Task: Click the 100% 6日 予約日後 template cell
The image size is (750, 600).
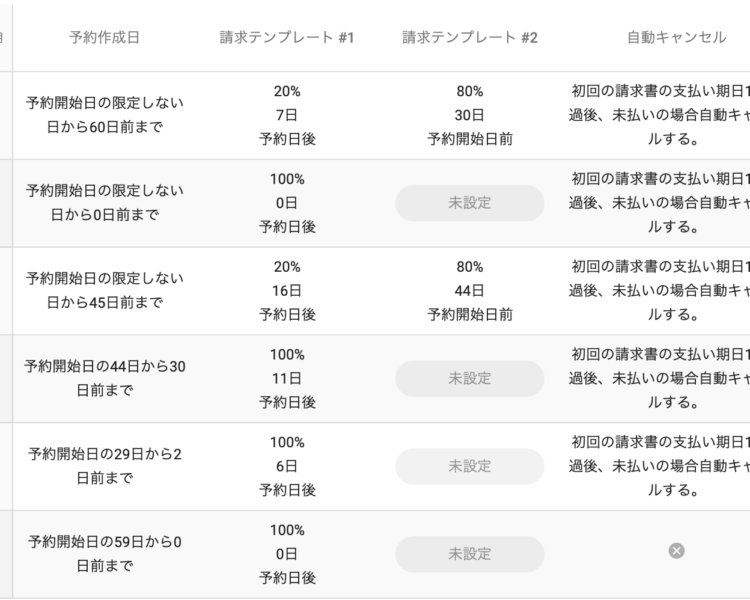Action: pos(287,467)
